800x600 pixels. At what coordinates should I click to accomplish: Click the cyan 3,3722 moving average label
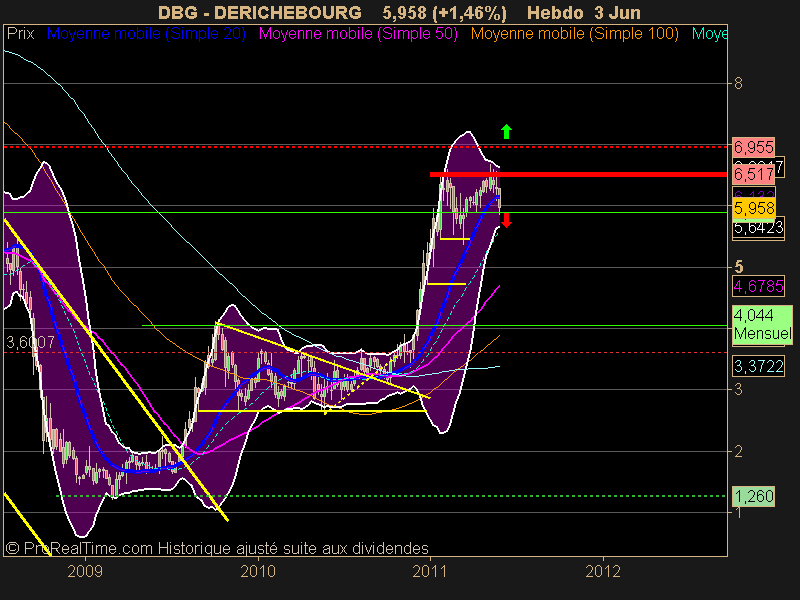pos(758,366)
